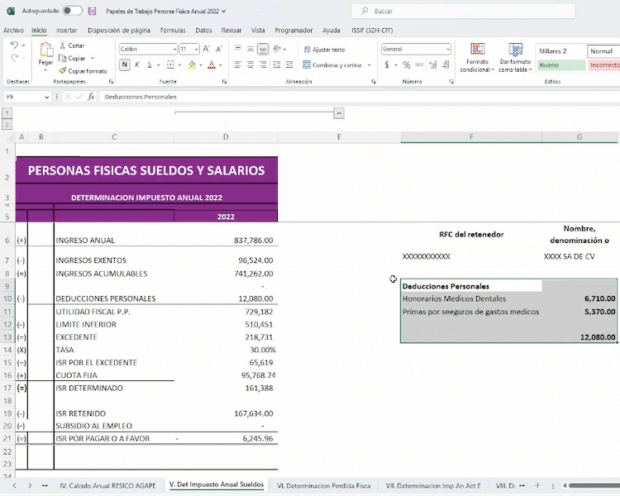Click the Buscar search box
The width and height of the screenshot is (620, 496).
point(463,11)
